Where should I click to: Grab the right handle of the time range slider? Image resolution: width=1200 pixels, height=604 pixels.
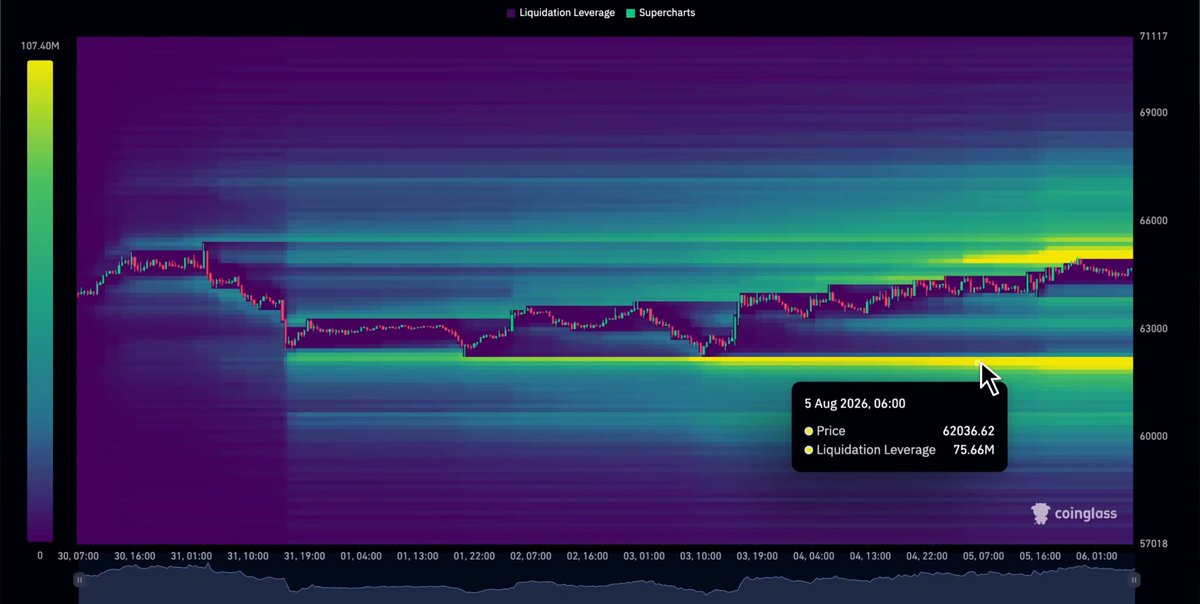1135,579
